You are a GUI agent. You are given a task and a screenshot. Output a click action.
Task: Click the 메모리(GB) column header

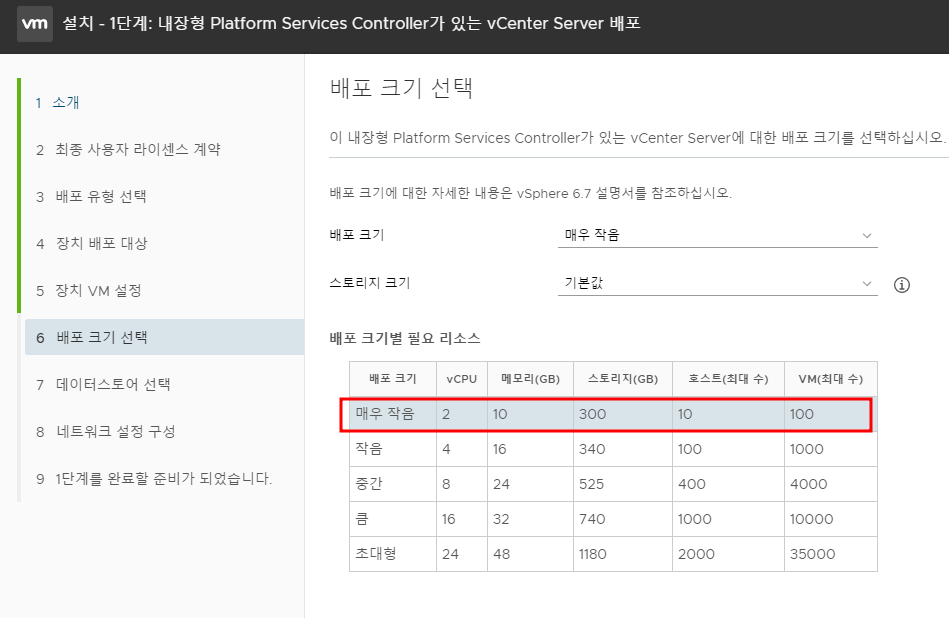click(530, 379)
